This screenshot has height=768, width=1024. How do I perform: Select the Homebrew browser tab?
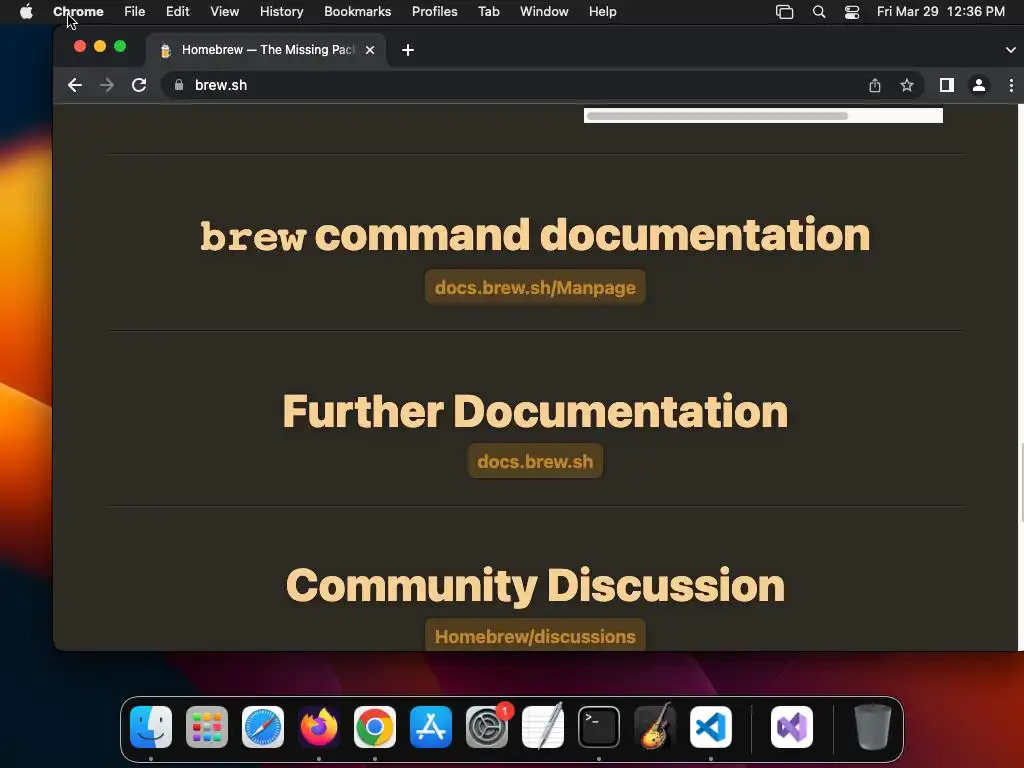point(266,50)
